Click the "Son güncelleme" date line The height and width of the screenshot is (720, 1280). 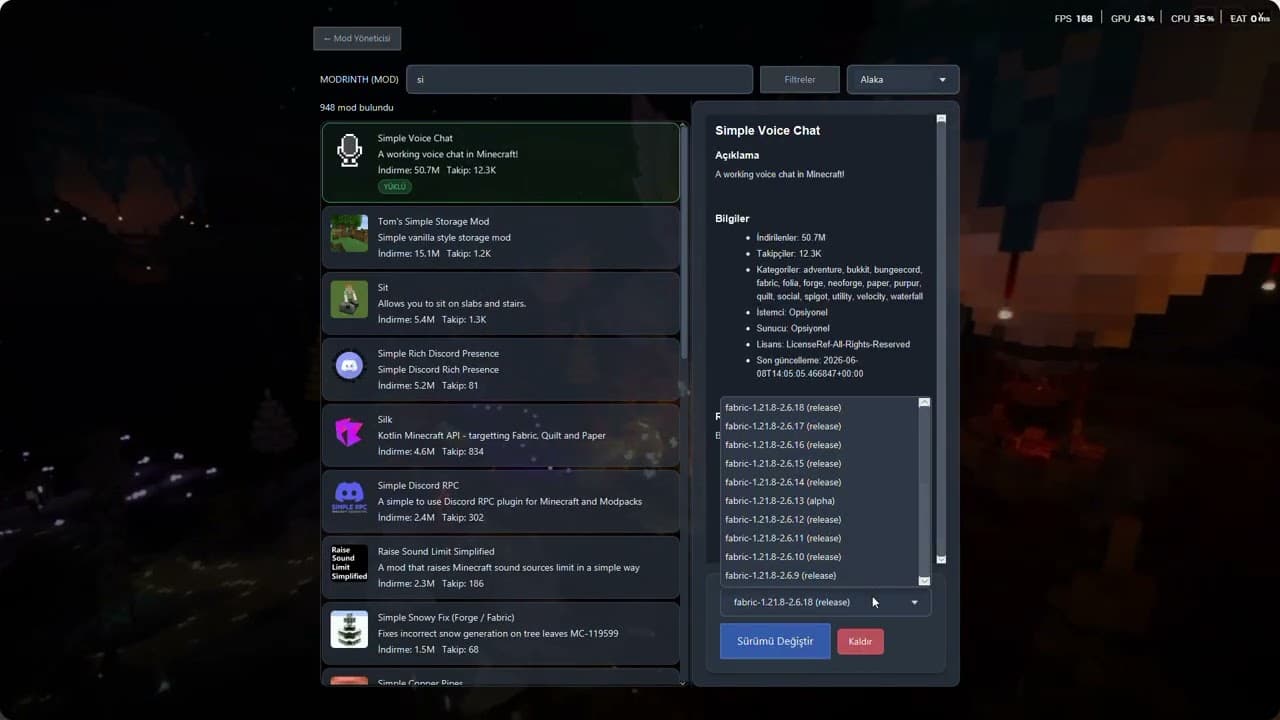(810, 367)
